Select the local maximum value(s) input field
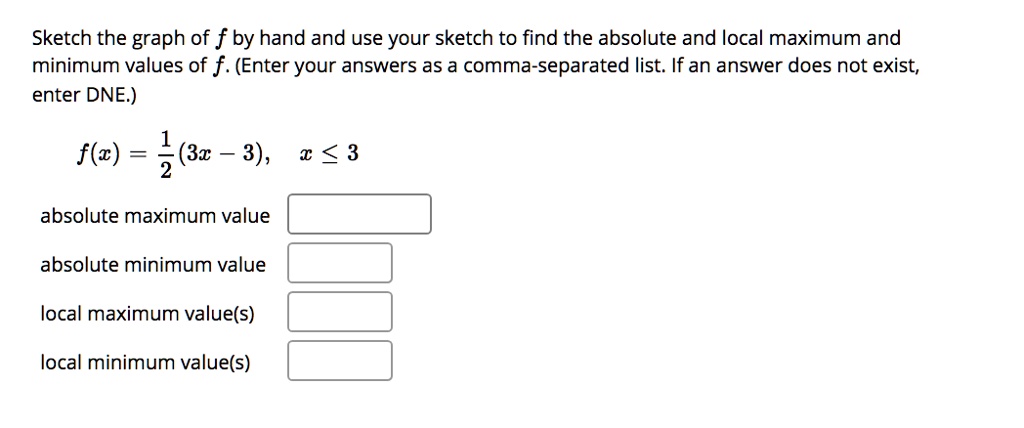 [340, 312]
